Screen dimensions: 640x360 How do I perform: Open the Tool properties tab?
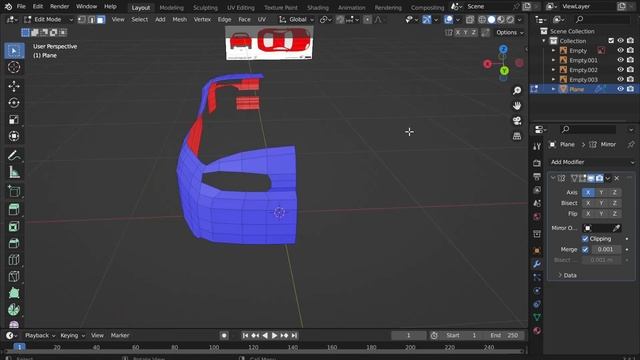point(537,146)
